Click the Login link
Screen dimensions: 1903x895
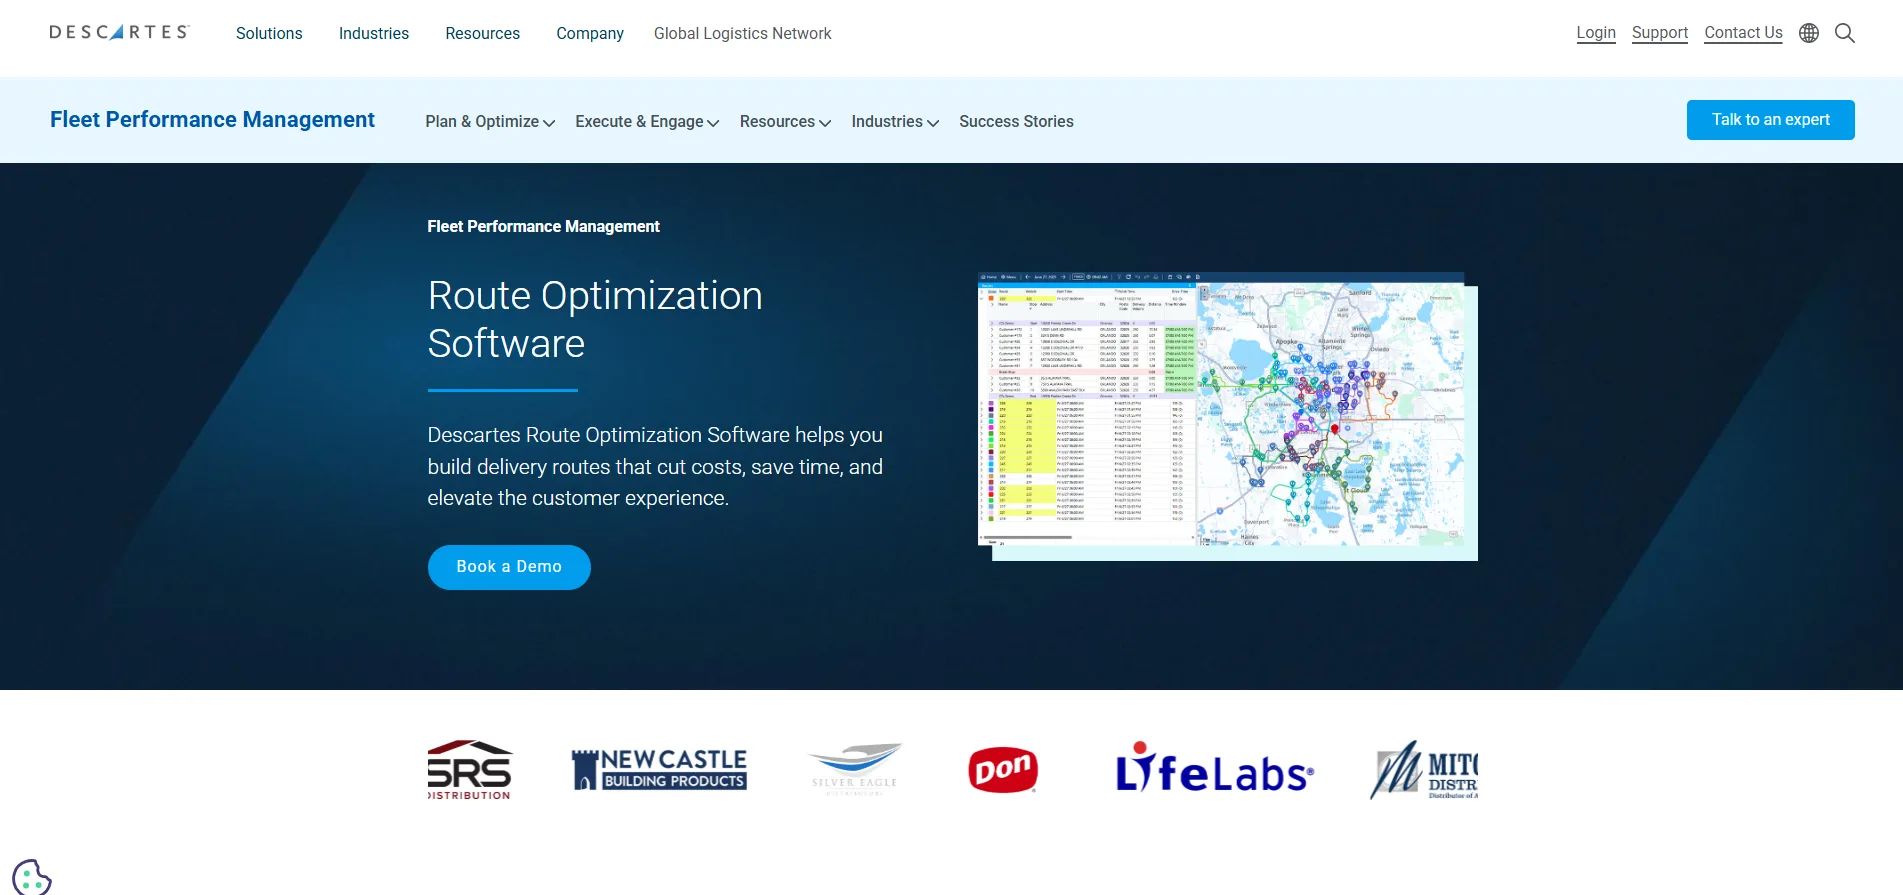[x=1596, y=32]
